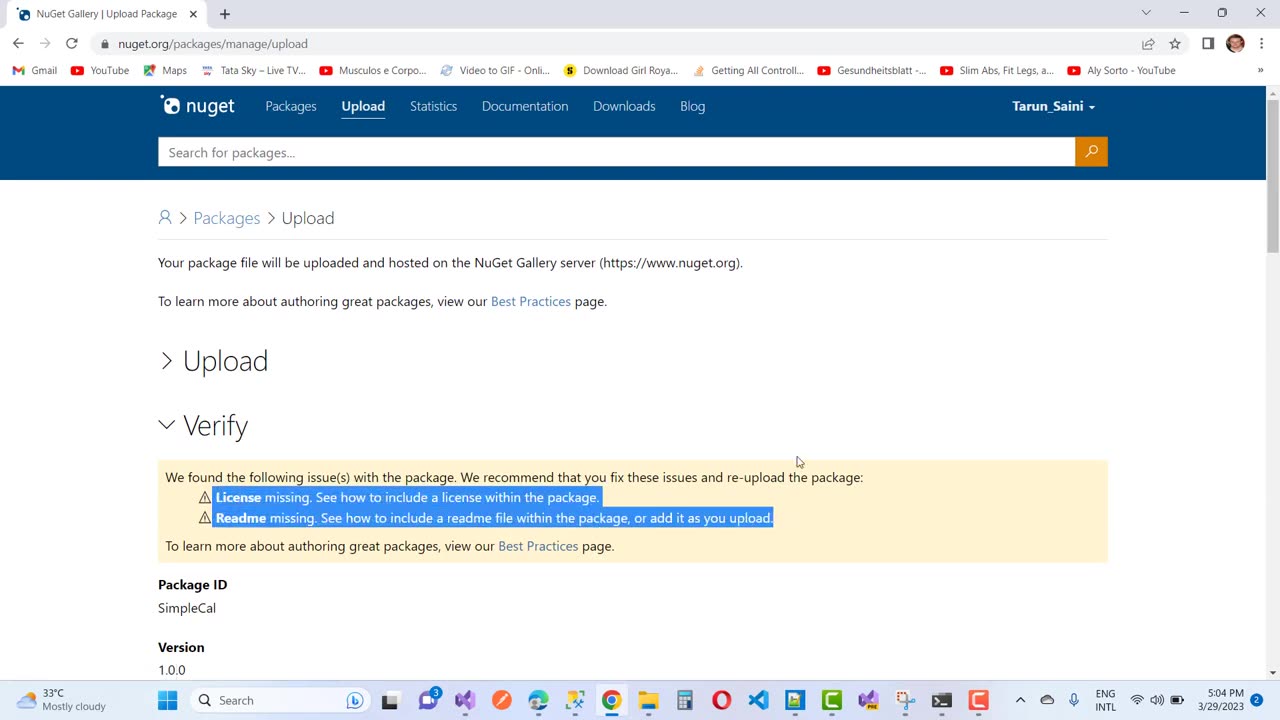Image resolution: width=1280 pixels, height=720 pixels.
Task: Open Tata Sky bookmark
Action: click(254, 71)
